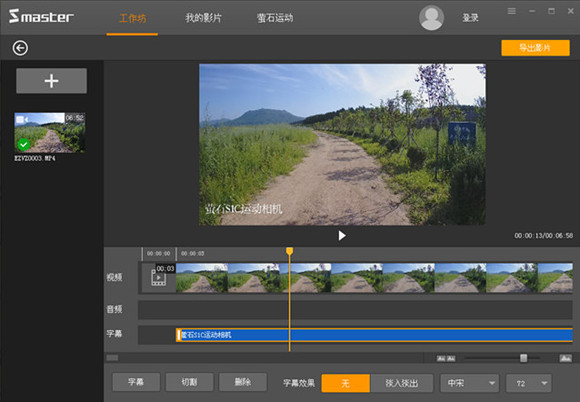Image resolution: width=580 pixels, height=402 pixels.
Task: Click the empty audio track
Action: (355, 310)
